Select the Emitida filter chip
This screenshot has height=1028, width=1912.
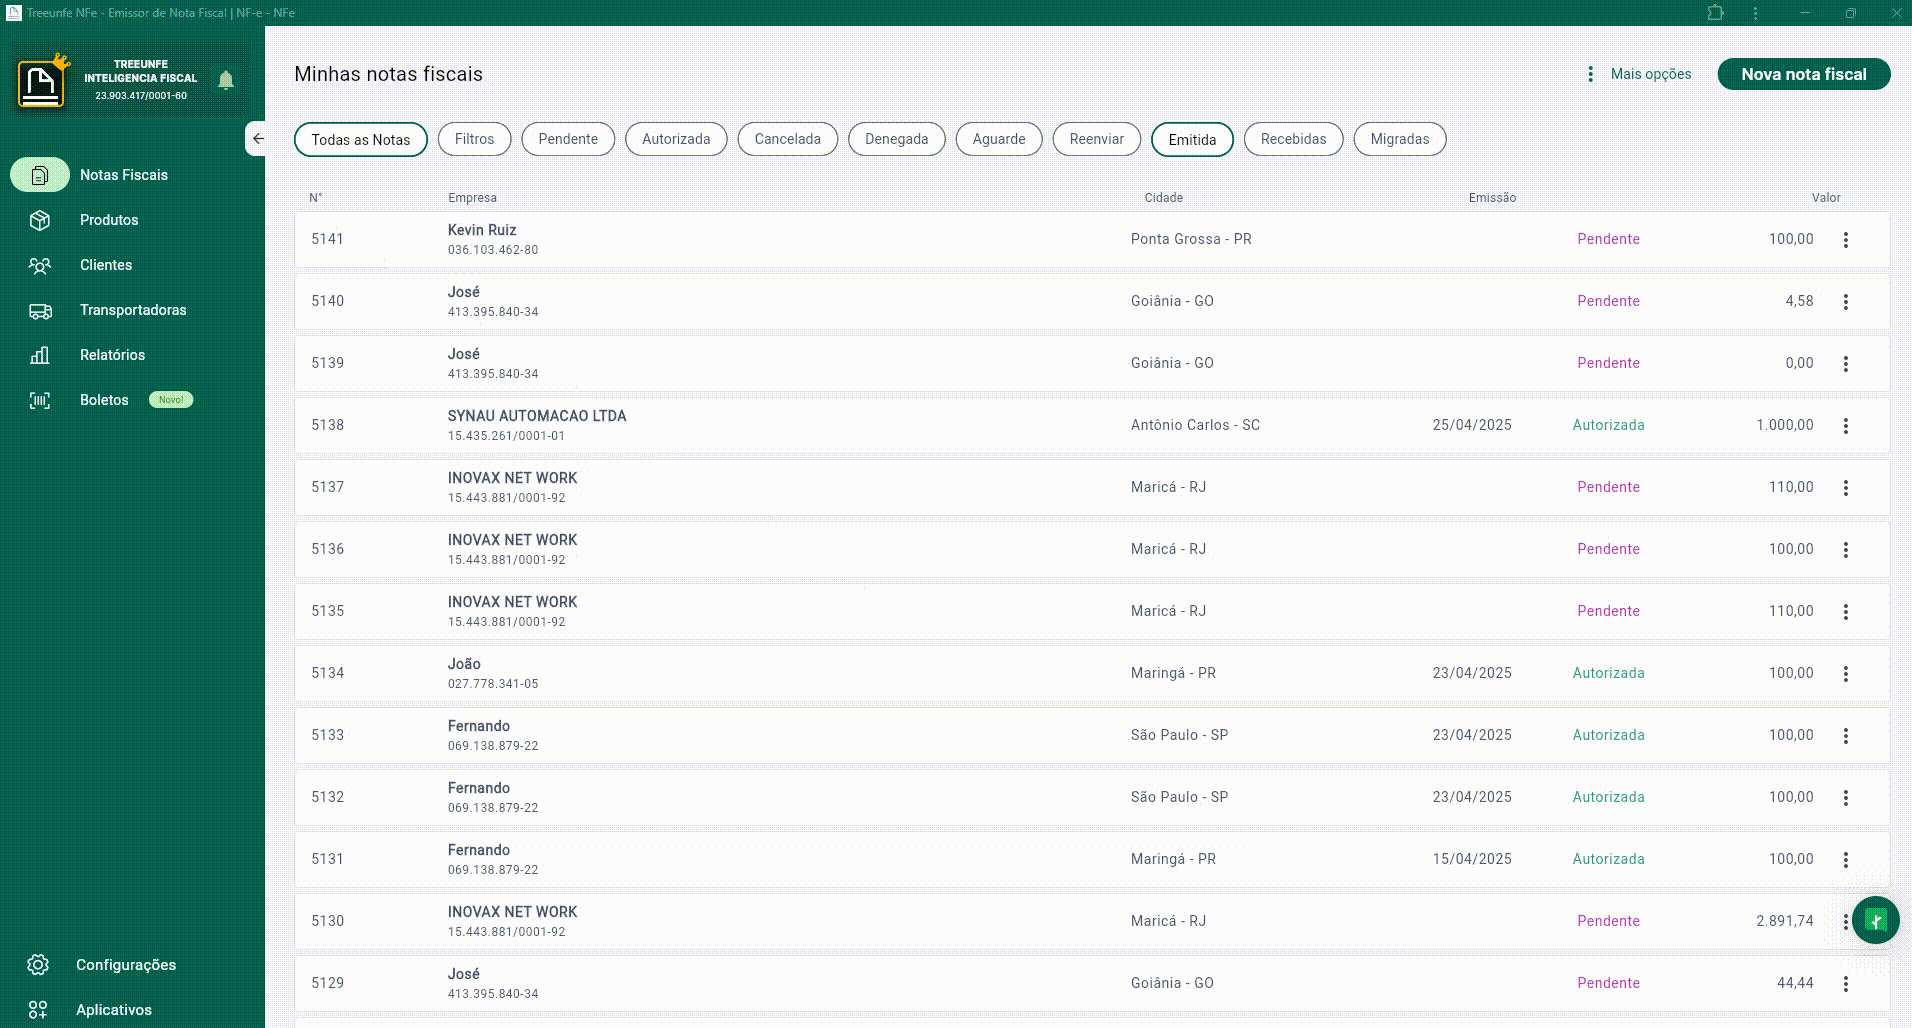pos(1192,139)
